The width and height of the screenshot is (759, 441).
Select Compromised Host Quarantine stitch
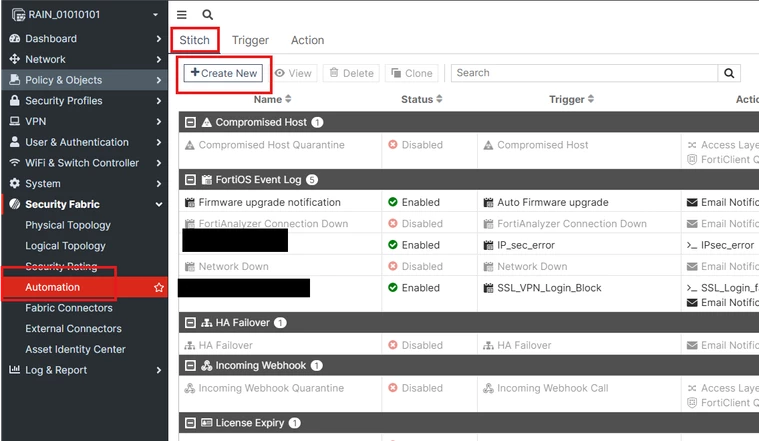point(272,145)
